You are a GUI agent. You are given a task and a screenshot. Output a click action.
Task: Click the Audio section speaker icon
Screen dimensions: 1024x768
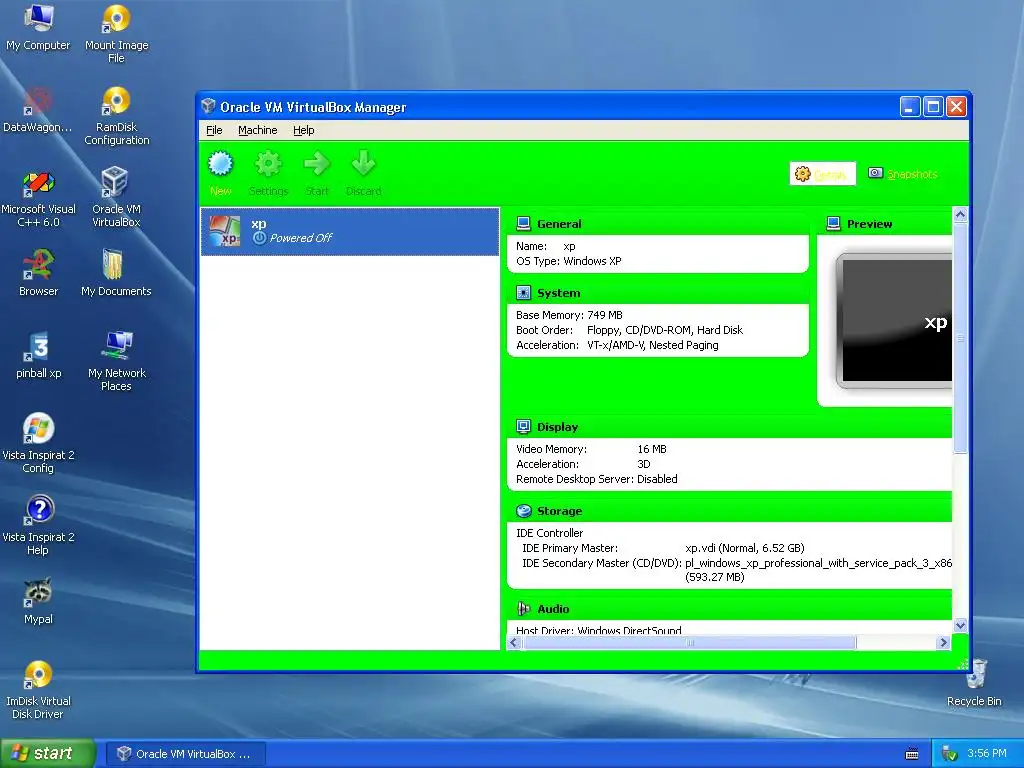[523, 609]
